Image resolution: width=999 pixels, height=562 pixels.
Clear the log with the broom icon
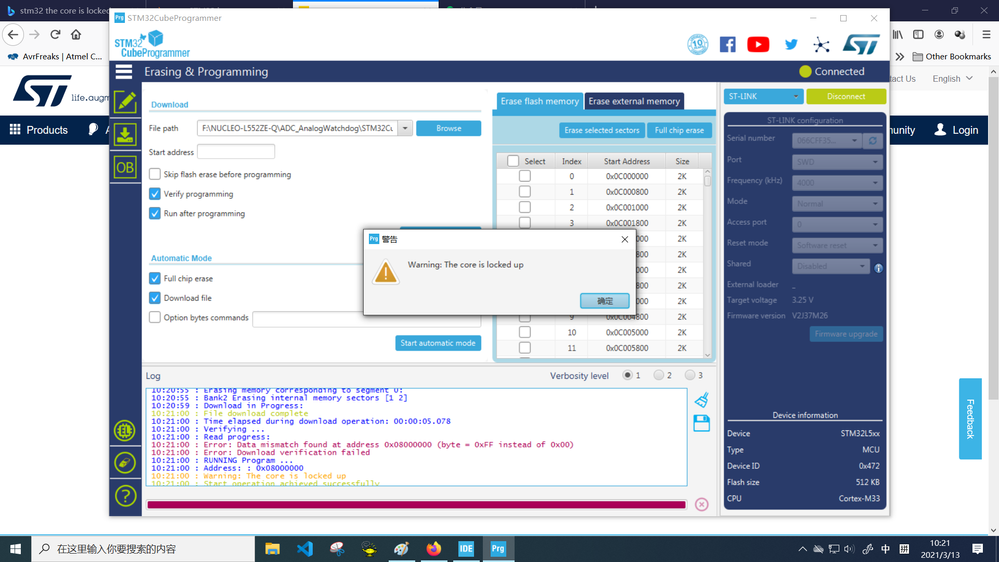coord(701,400)
